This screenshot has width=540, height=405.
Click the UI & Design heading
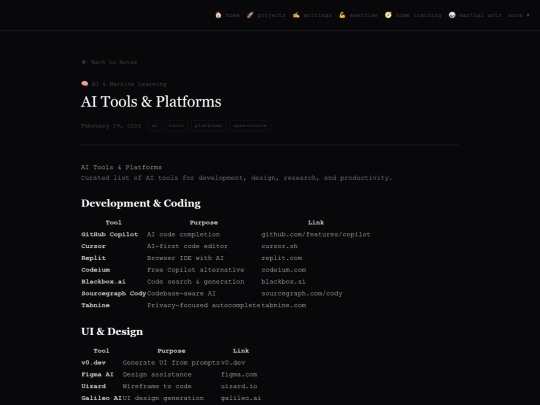coord(112,331)
